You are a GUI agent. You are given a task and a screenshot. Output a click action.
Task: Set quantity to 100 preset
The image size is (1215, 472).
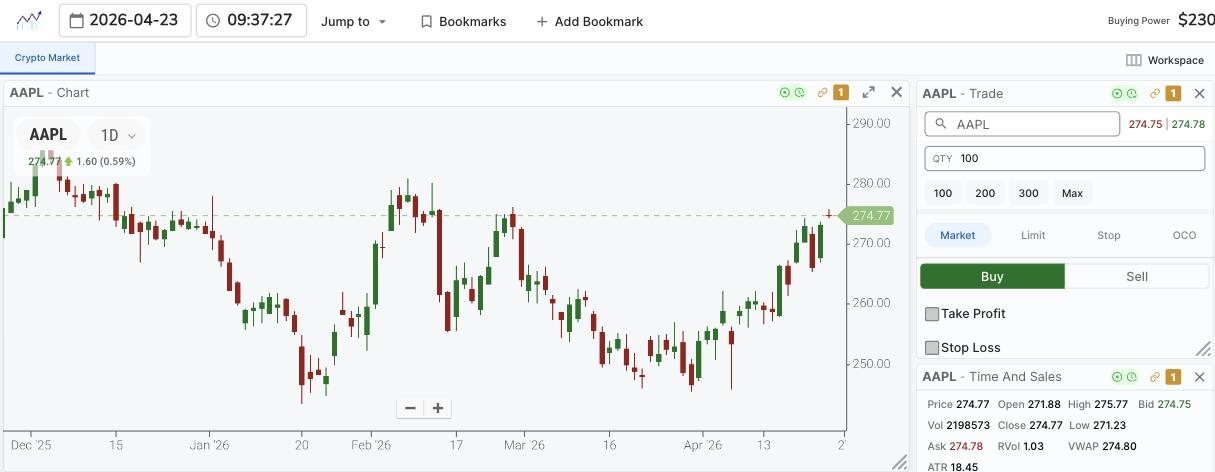[x=943, y=193]
